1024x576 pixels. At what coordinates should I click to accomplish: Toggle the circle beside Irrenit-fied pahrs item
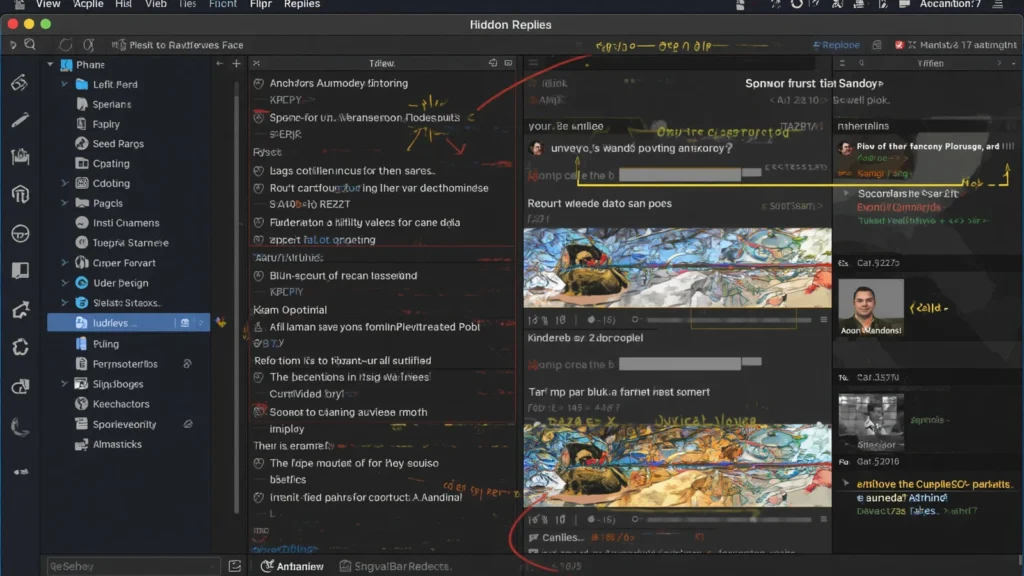coord(259,498)
